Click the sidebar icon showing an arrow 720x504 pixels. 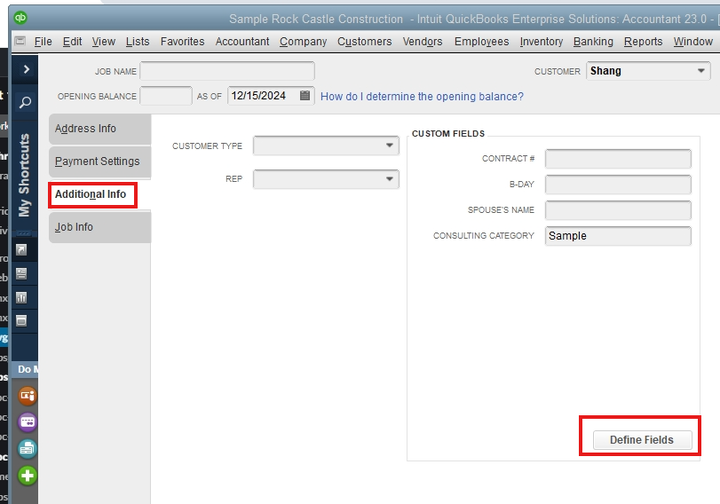(x=21, y=250)
